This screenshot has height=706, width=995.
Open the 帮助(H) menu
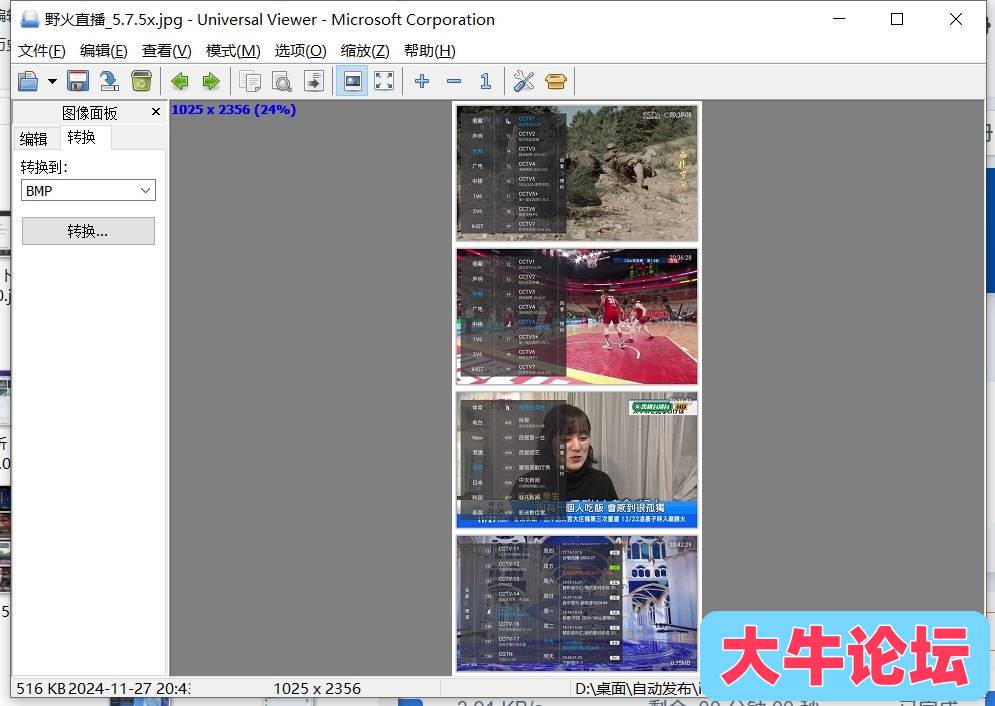(x=430, y=51)
